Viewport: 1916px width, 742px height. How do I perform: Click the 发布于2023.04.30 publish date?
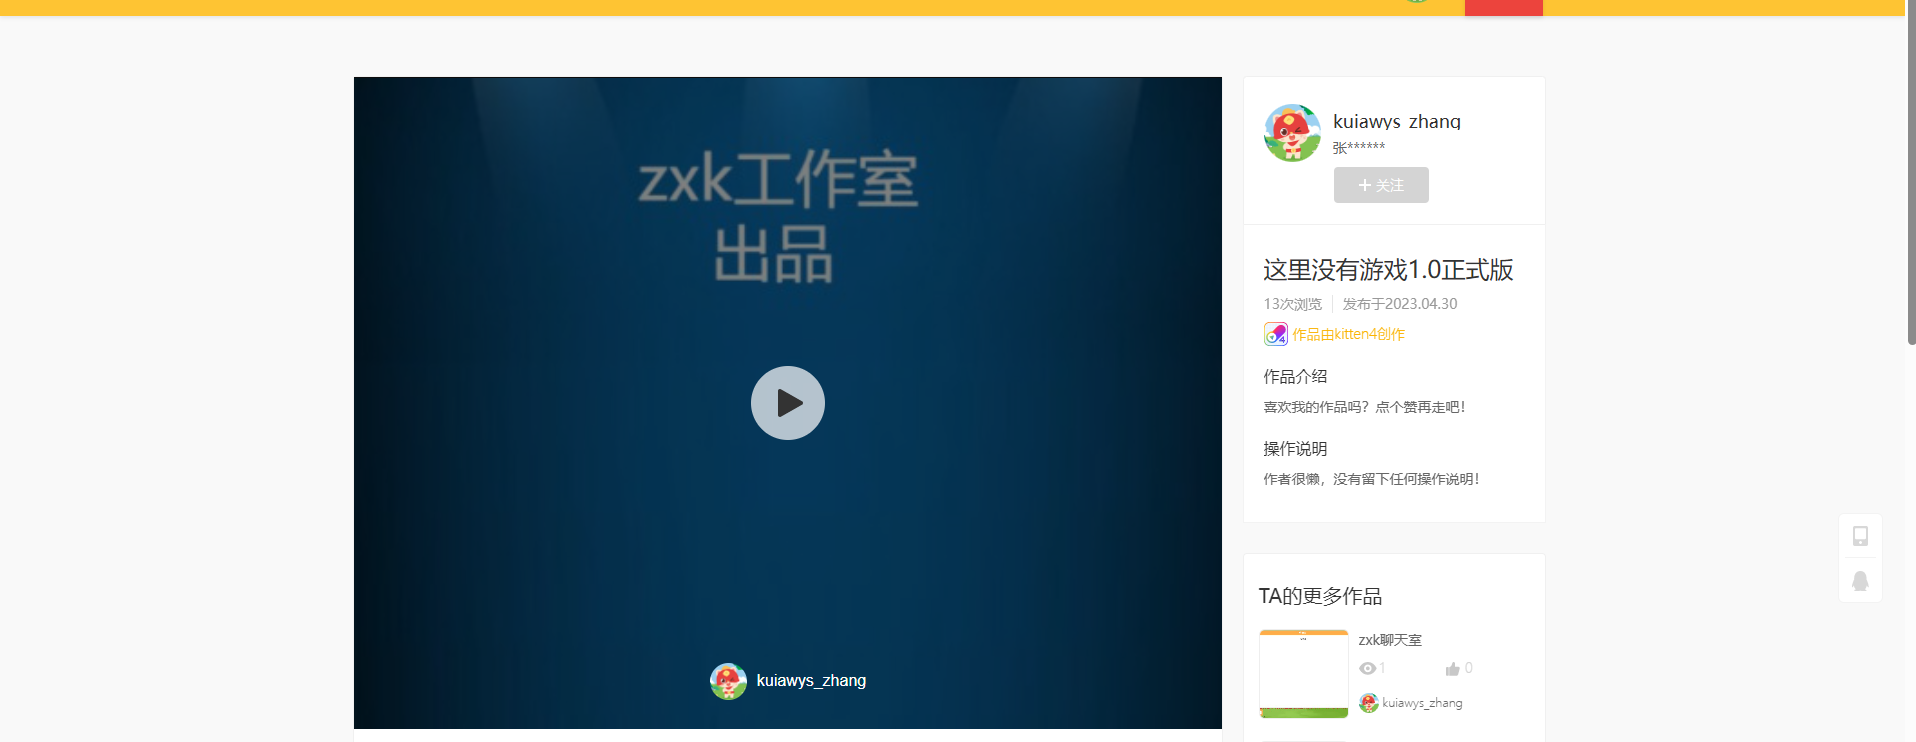click(1400, 304)
